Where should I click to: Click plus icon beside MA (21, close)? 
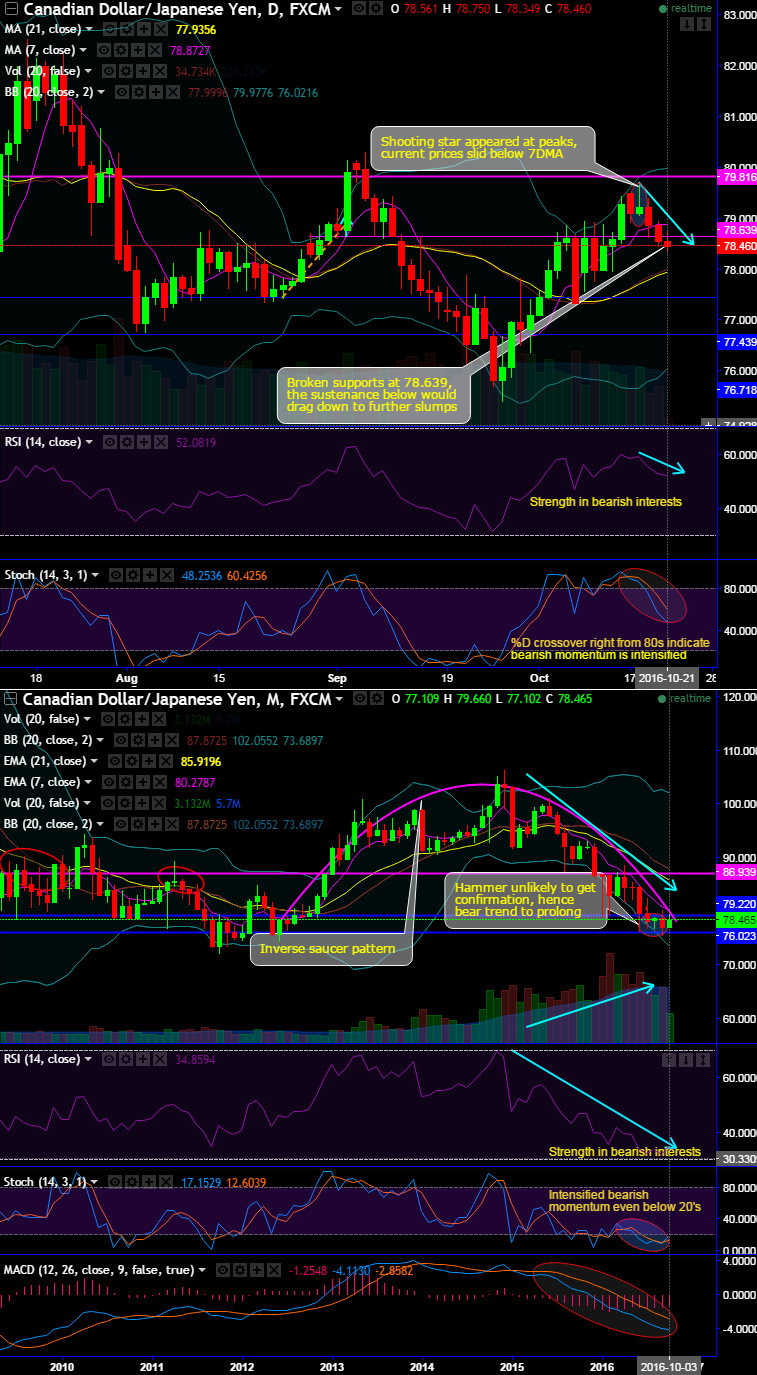point(143,29)
